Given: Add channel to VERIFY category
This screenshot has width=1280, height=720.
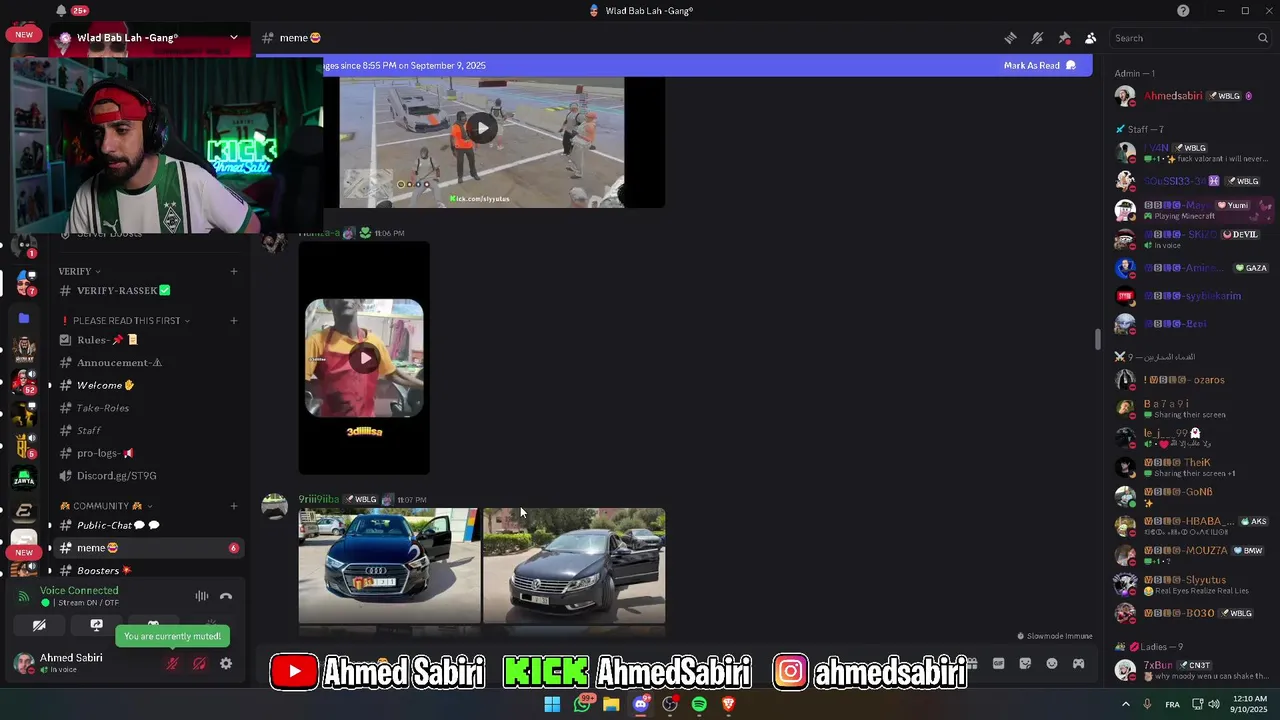Looking at the screenshot, I should (x=234, y=271).
